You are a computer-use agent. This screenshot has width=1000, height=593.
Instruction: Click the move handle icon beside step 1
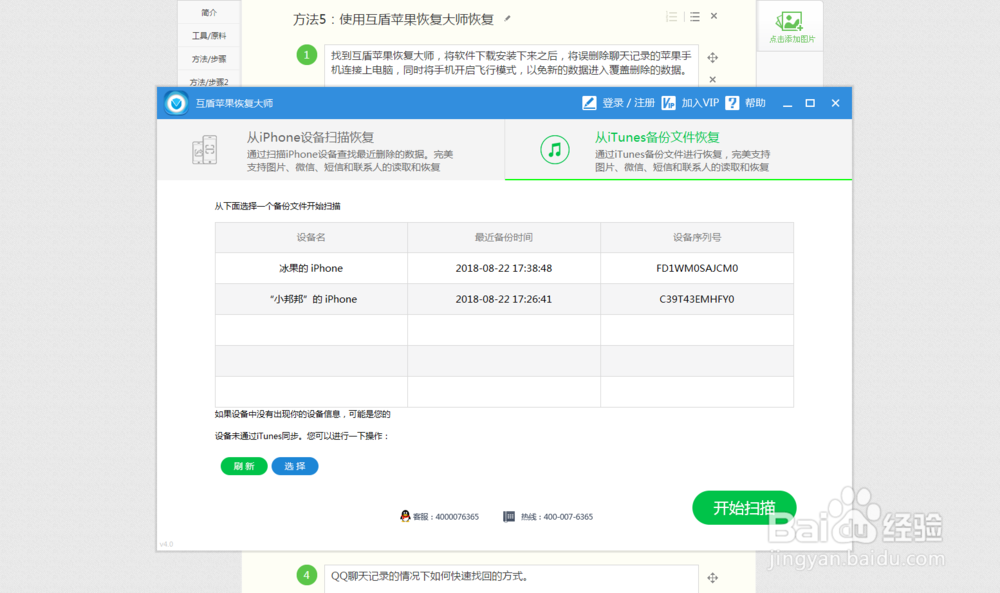(x=712, y=57)
